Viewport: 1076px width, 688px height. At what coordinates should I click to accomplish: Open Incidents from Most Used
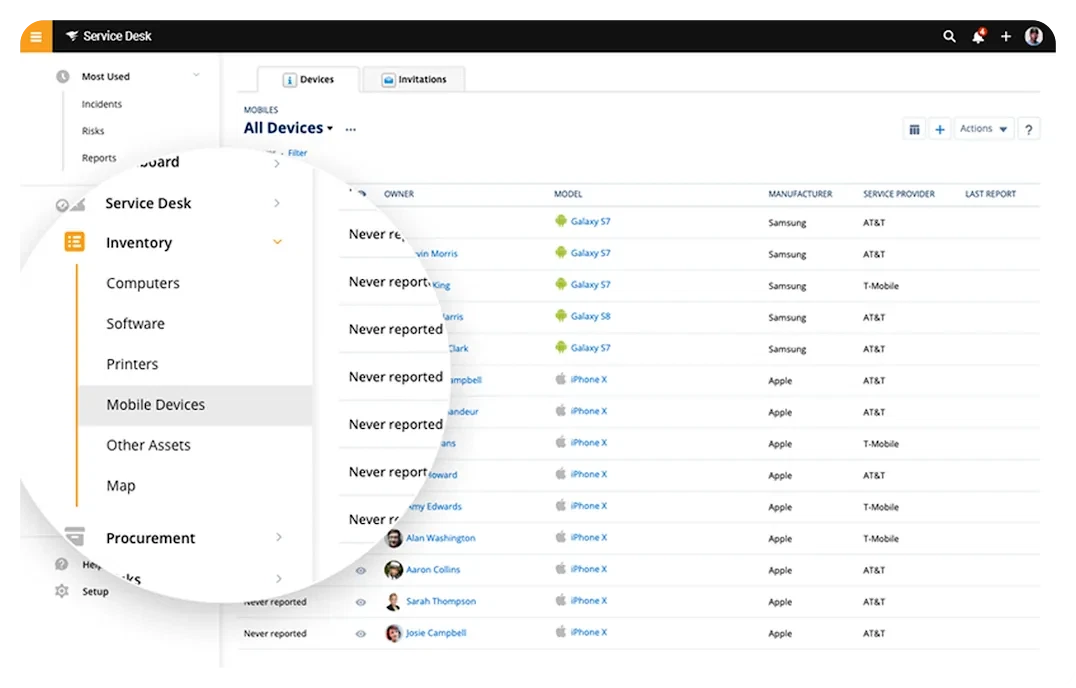(x=102, y=104)
